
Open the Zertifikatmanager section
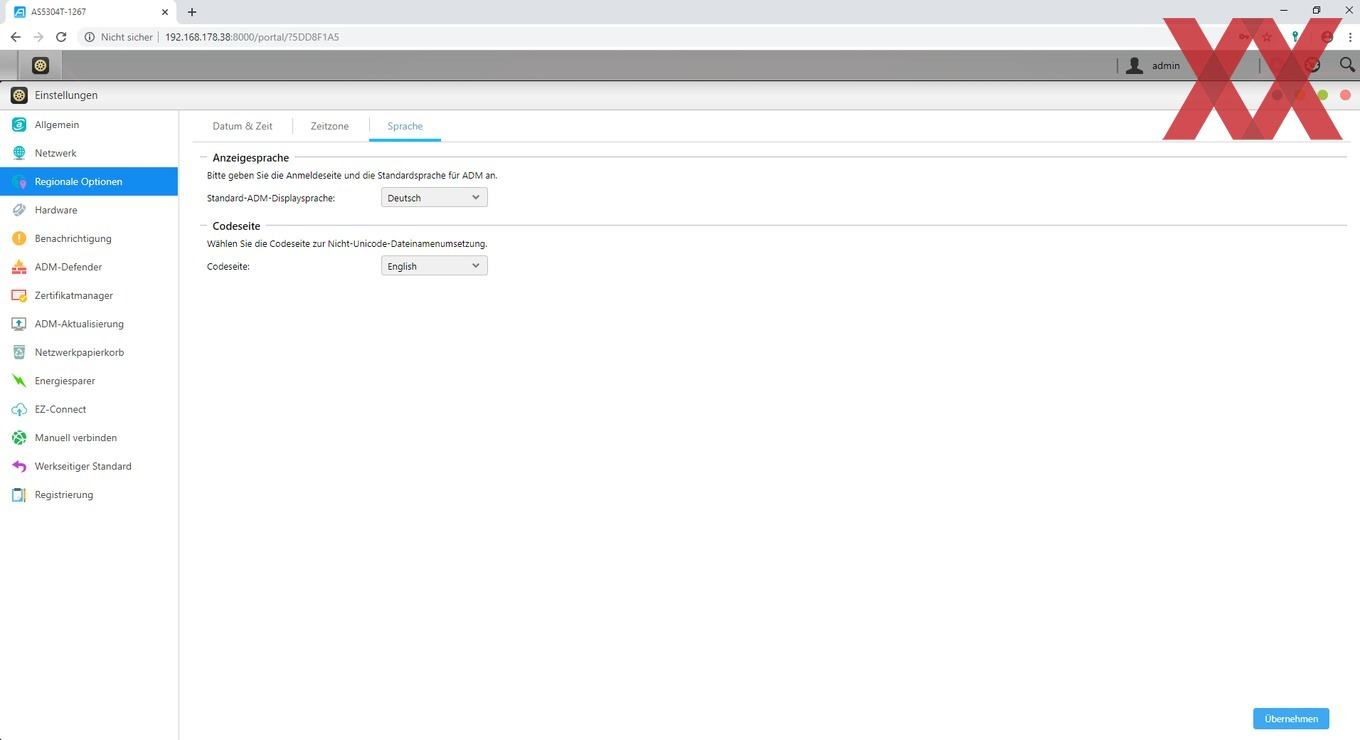point(89,296)
